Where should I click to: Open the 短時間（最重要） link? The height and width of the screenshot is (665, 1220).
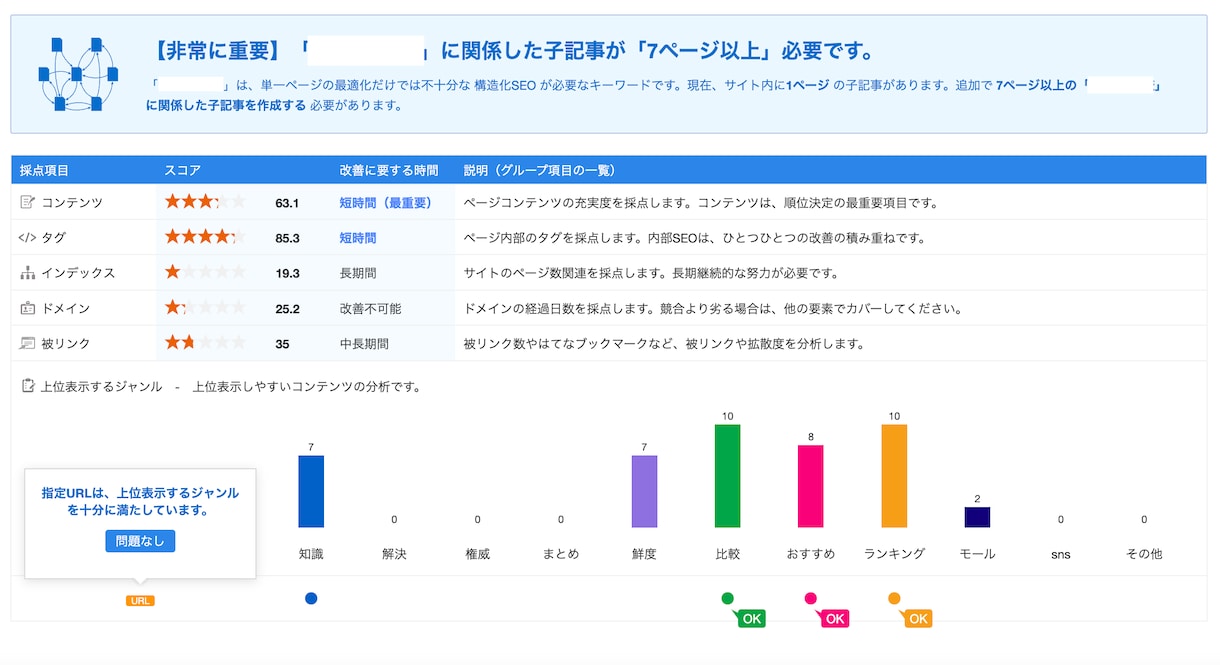(386, 203)
